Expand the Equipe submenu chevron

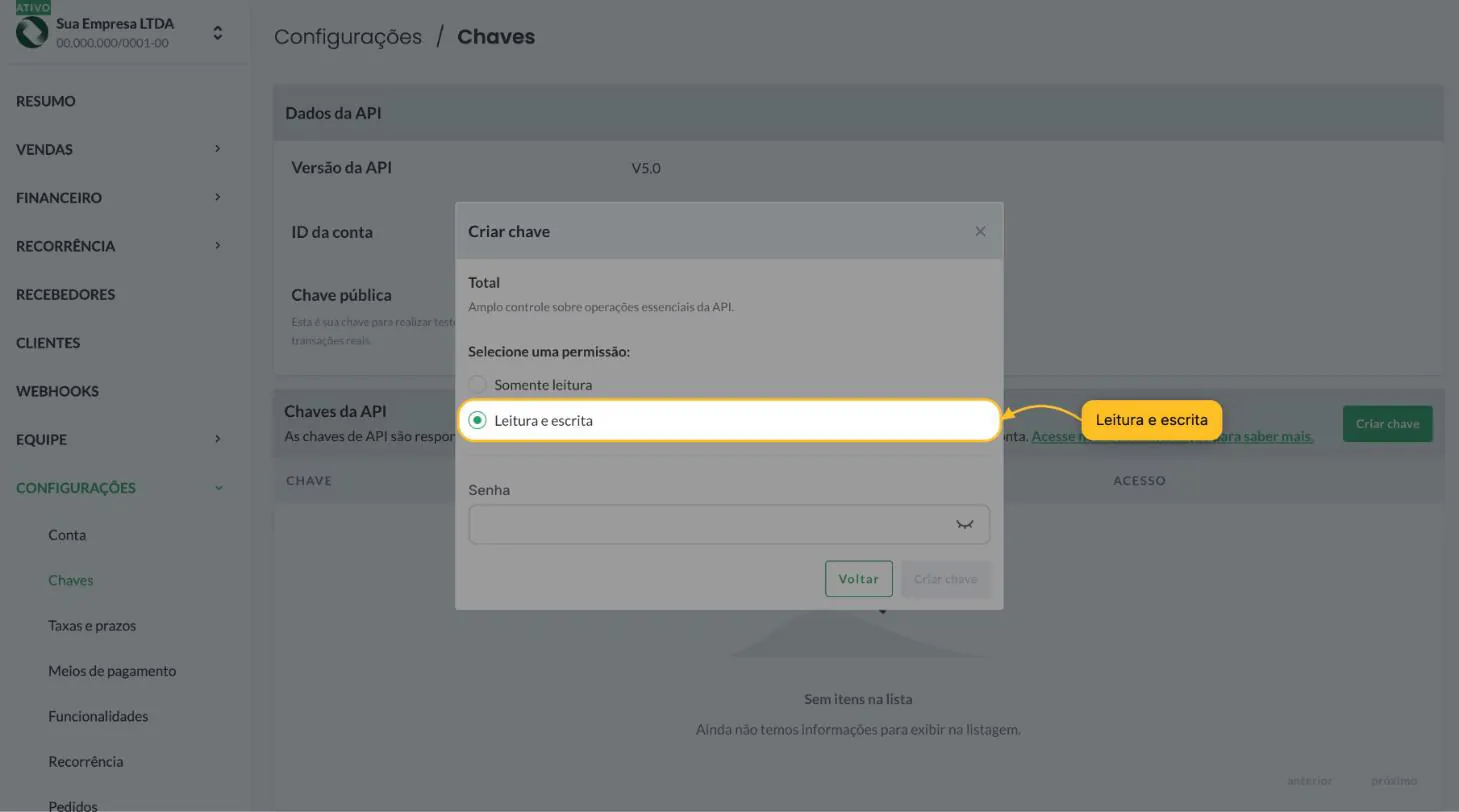[x=217, y=439]
